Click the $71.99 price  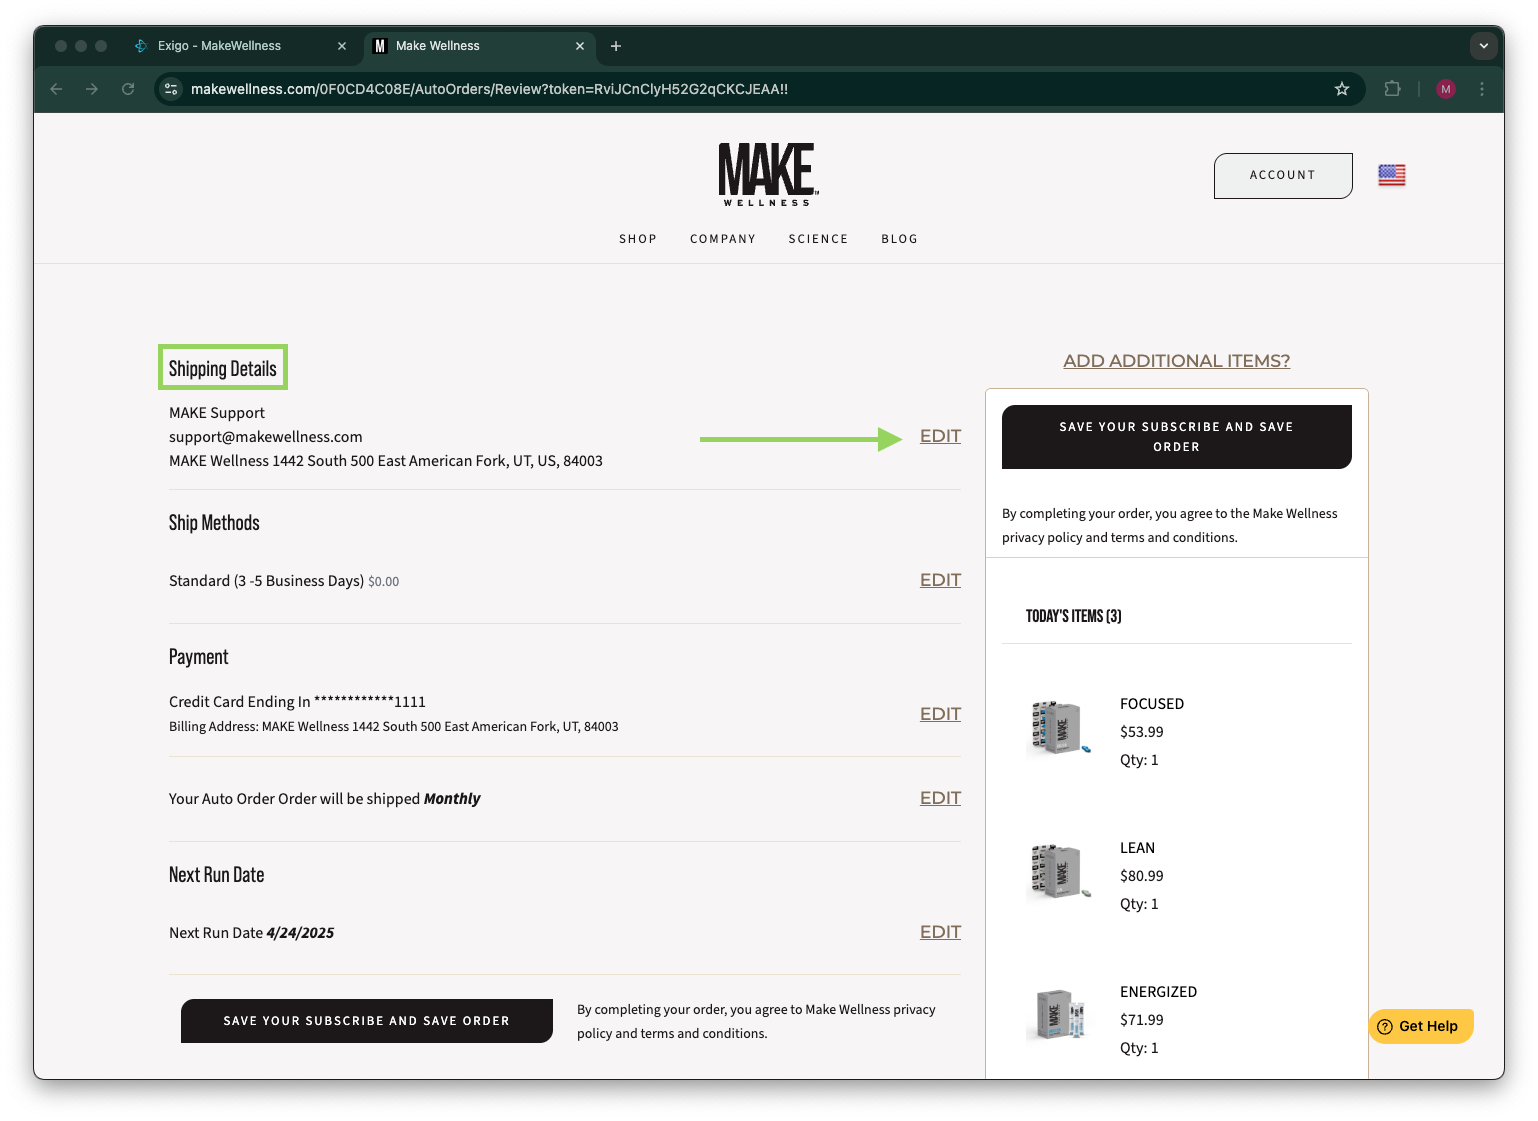pyautogui.click(x=1142, y=1020)
